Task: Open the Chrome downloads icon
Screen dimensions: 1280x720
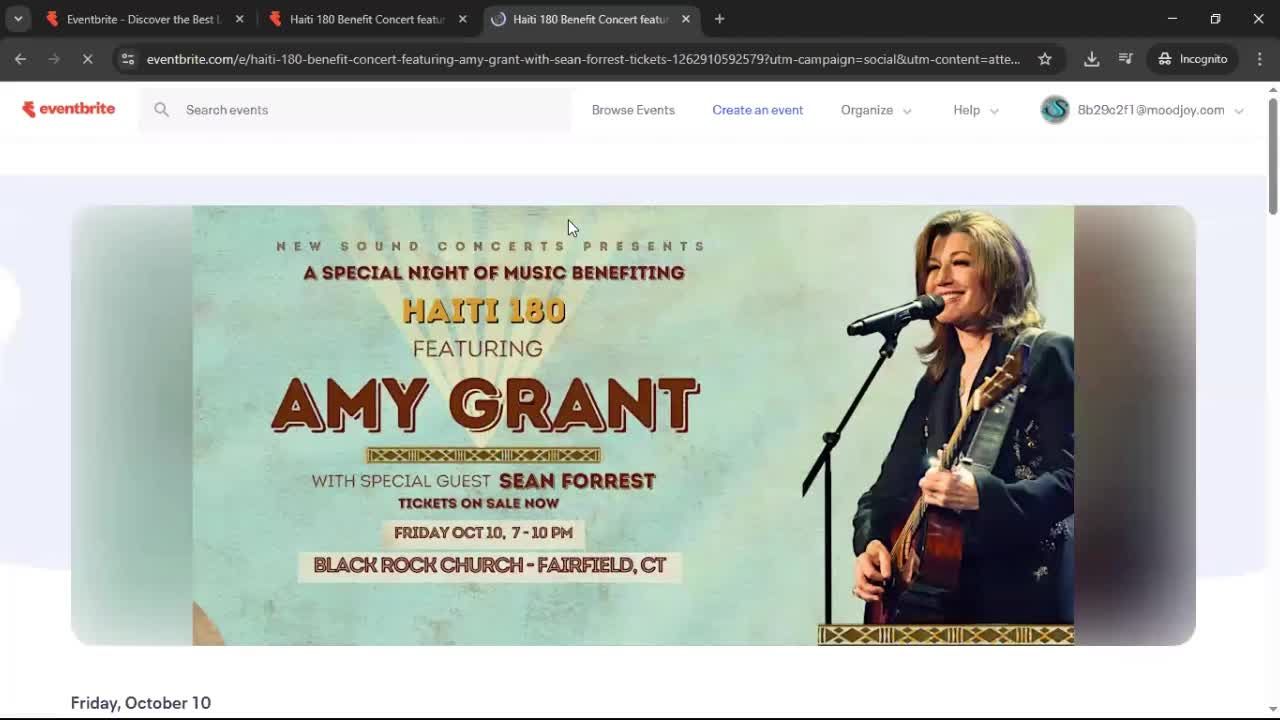Action: [x=1092, y=59]
